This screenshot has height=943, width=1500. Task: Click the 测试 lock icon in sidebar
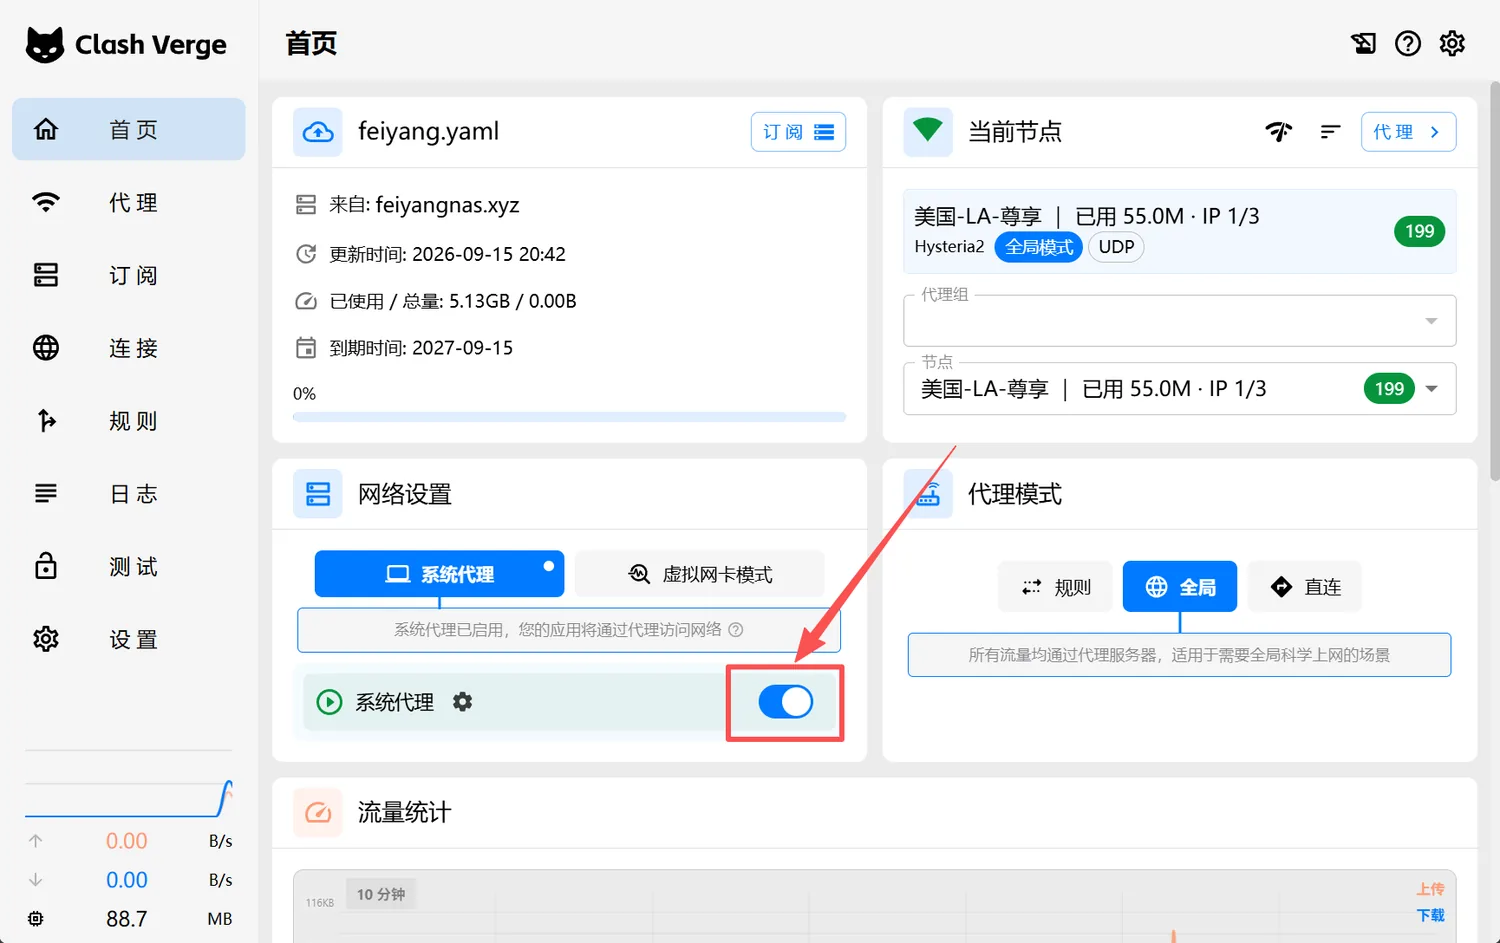(x=46, y=566)
